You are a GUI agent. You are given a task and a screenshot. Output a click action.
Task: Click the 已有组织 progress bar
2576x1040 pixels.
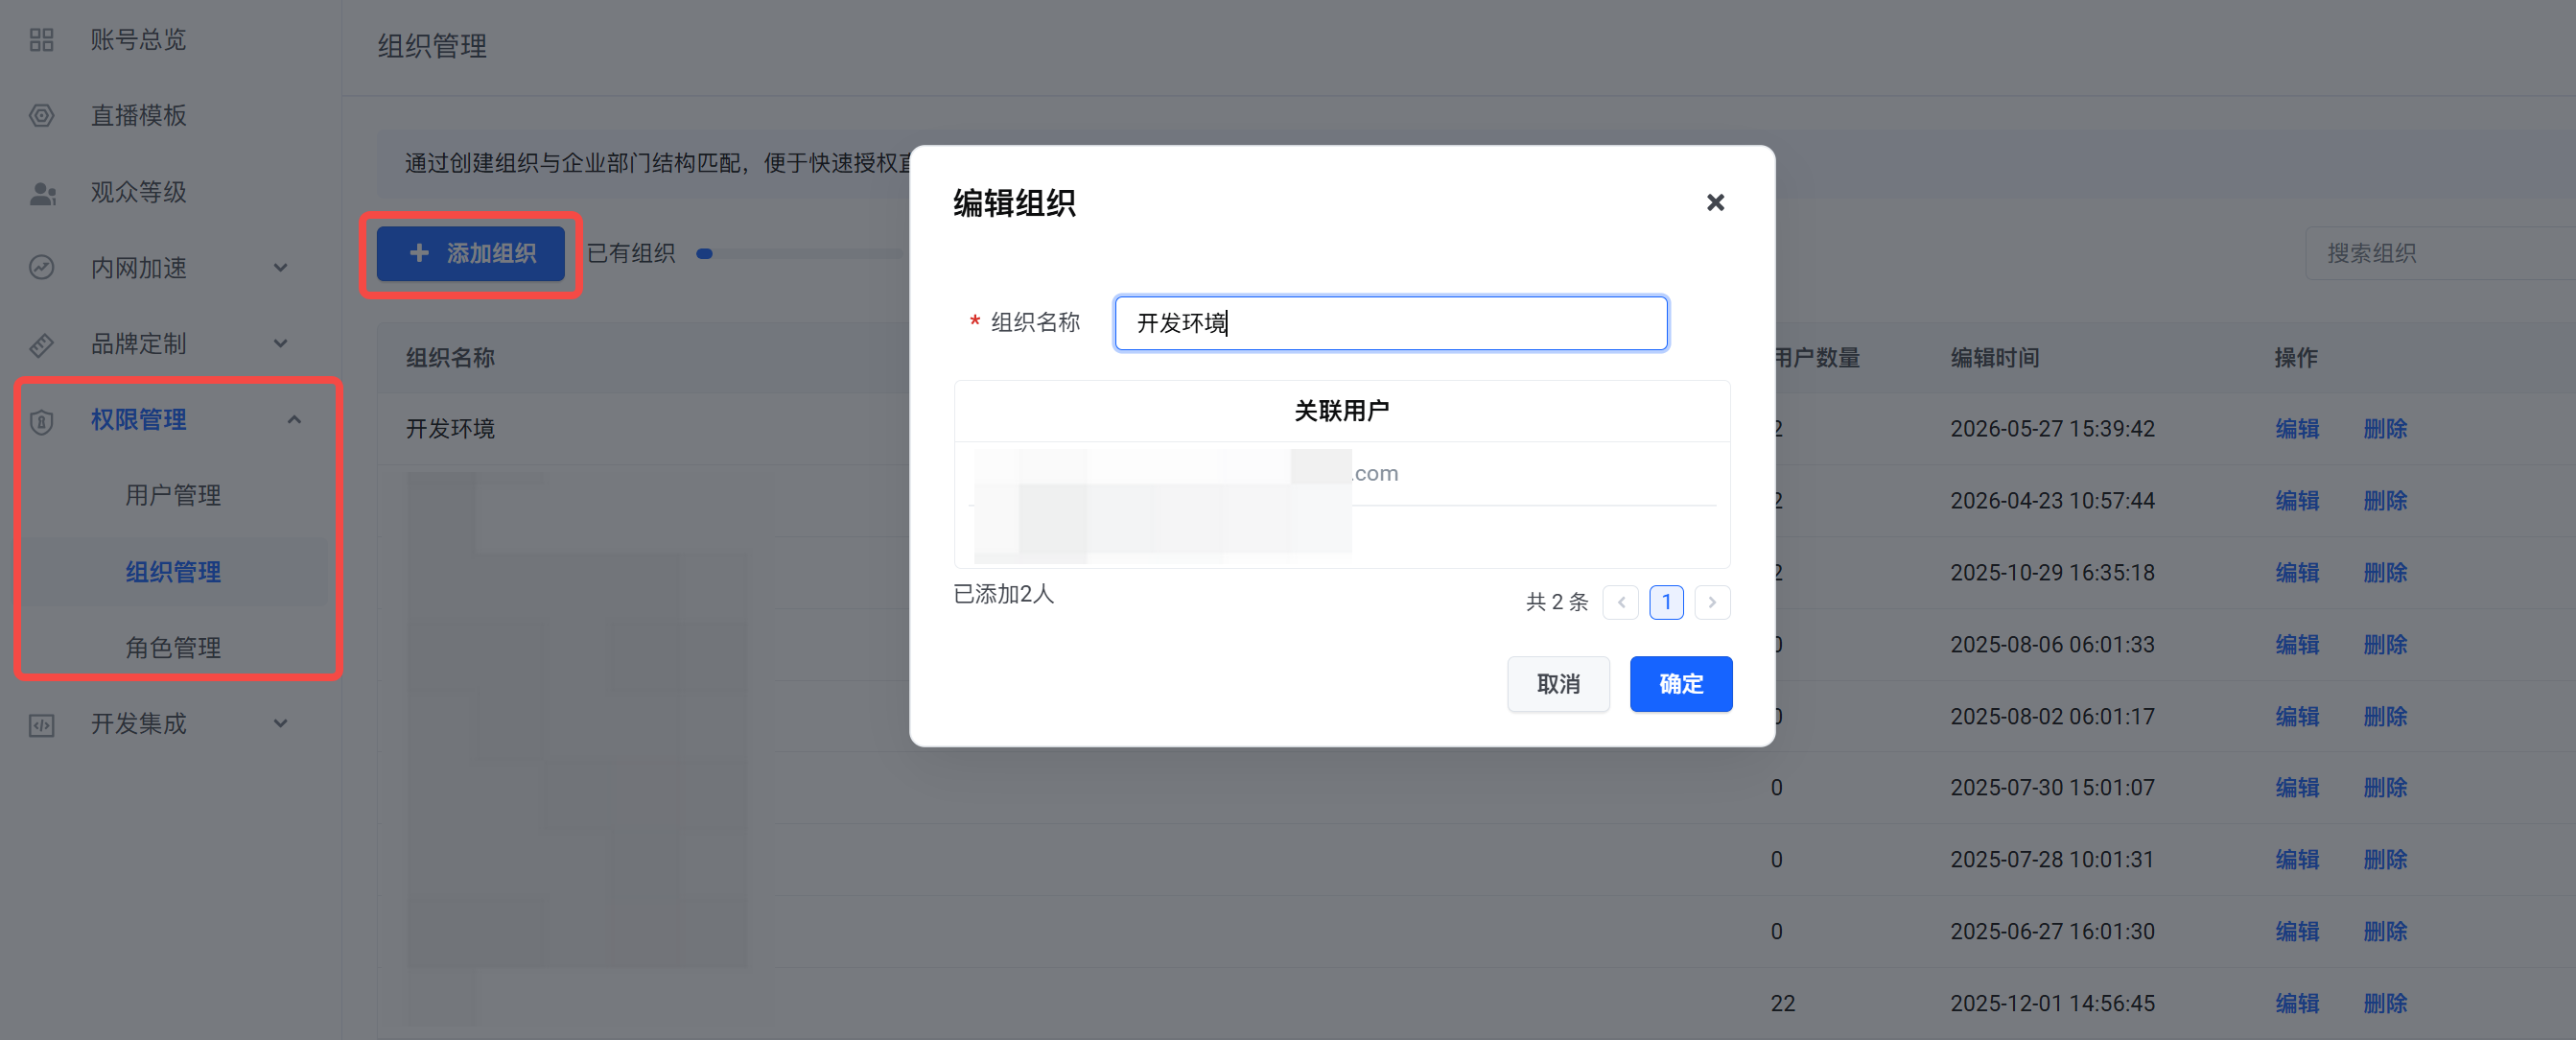(x=800, y=254)
